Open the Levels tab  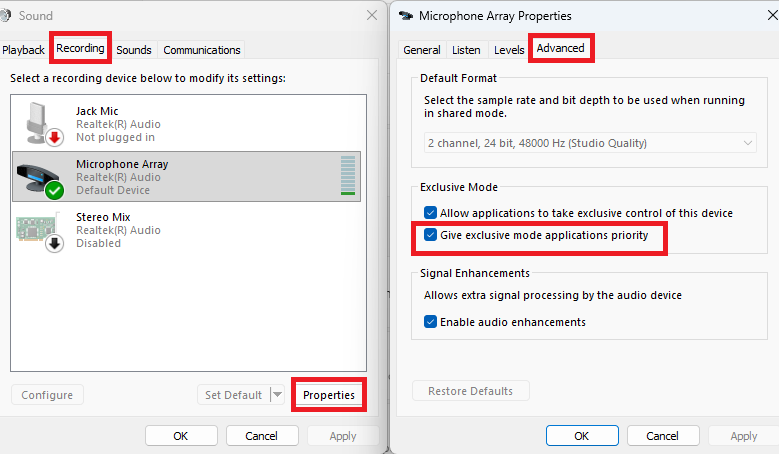(x=509, y=50)
